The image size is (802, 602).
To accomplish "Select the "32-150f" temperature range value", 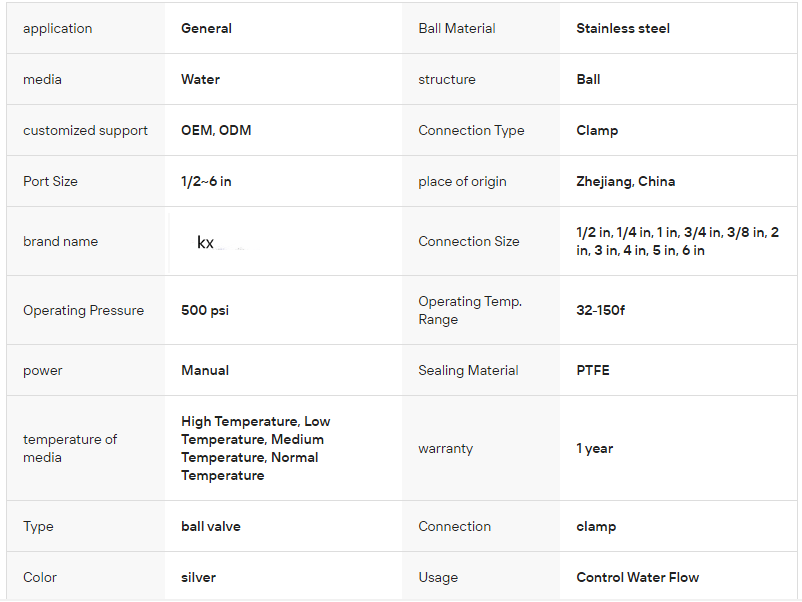I will [x=600, y=311].
